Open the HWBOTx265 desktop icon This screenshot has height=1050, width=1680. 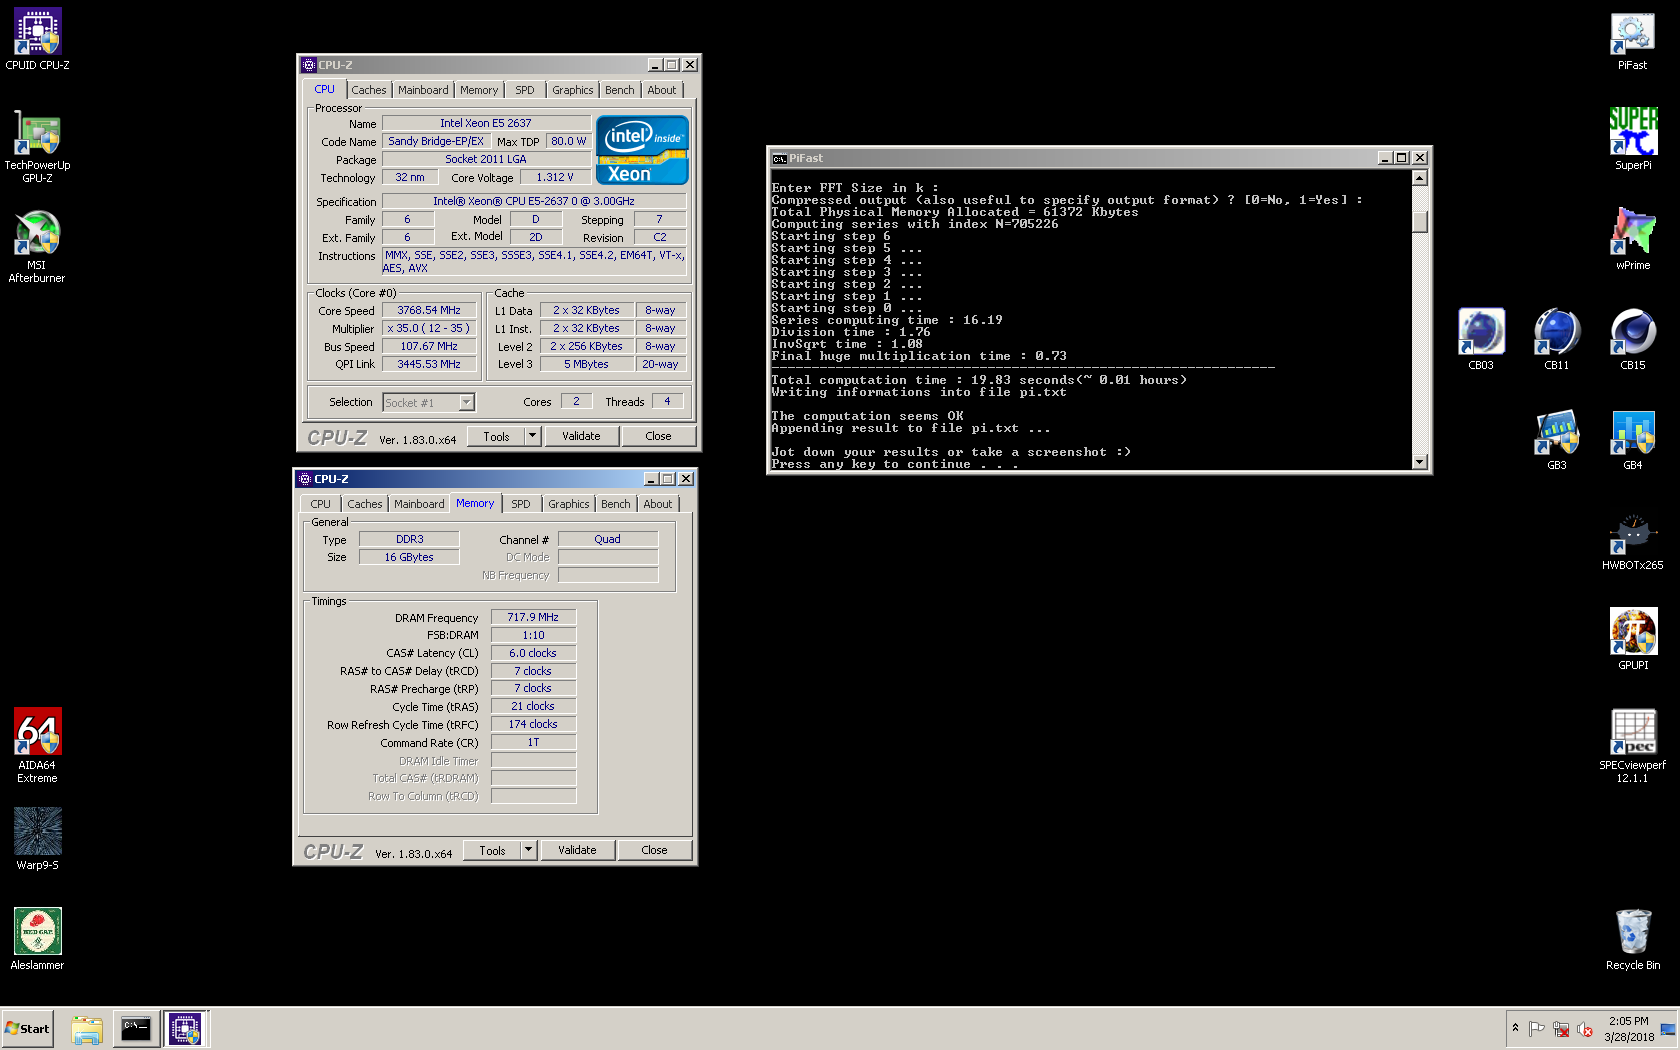tap(1632, 540)
